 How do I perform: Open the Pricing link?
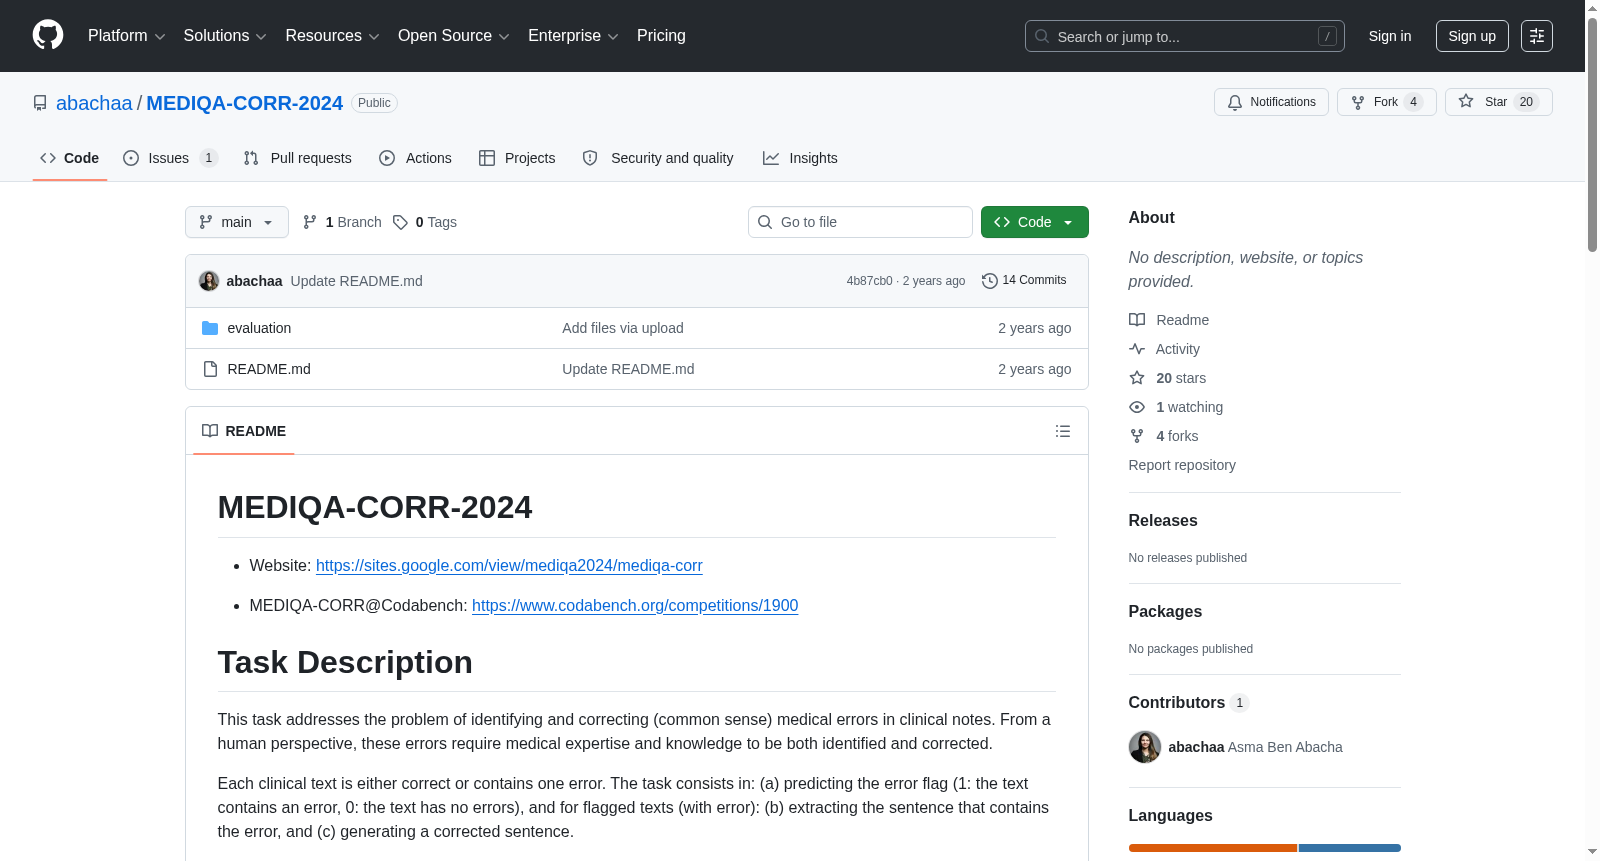(x=661, y=36)
